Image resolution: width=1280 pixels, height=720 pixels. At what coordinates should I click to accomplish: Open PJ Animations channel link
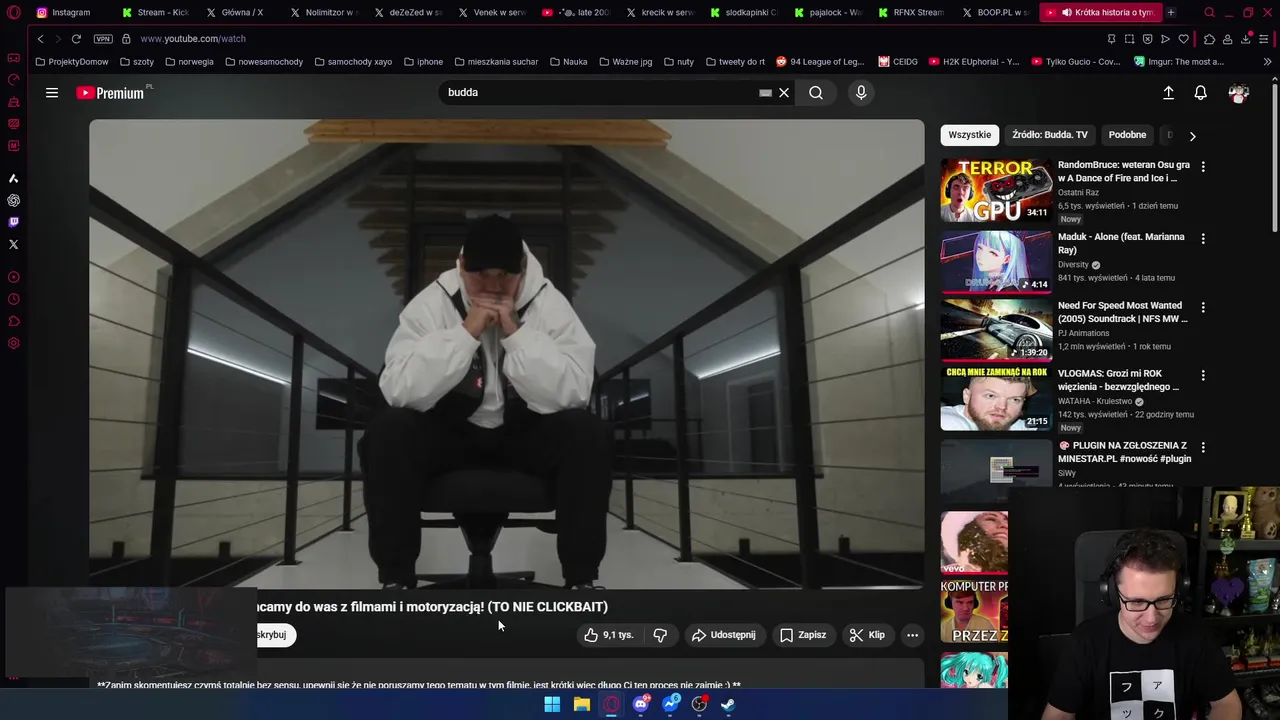pyautogui.click(x=1083, y=333)
